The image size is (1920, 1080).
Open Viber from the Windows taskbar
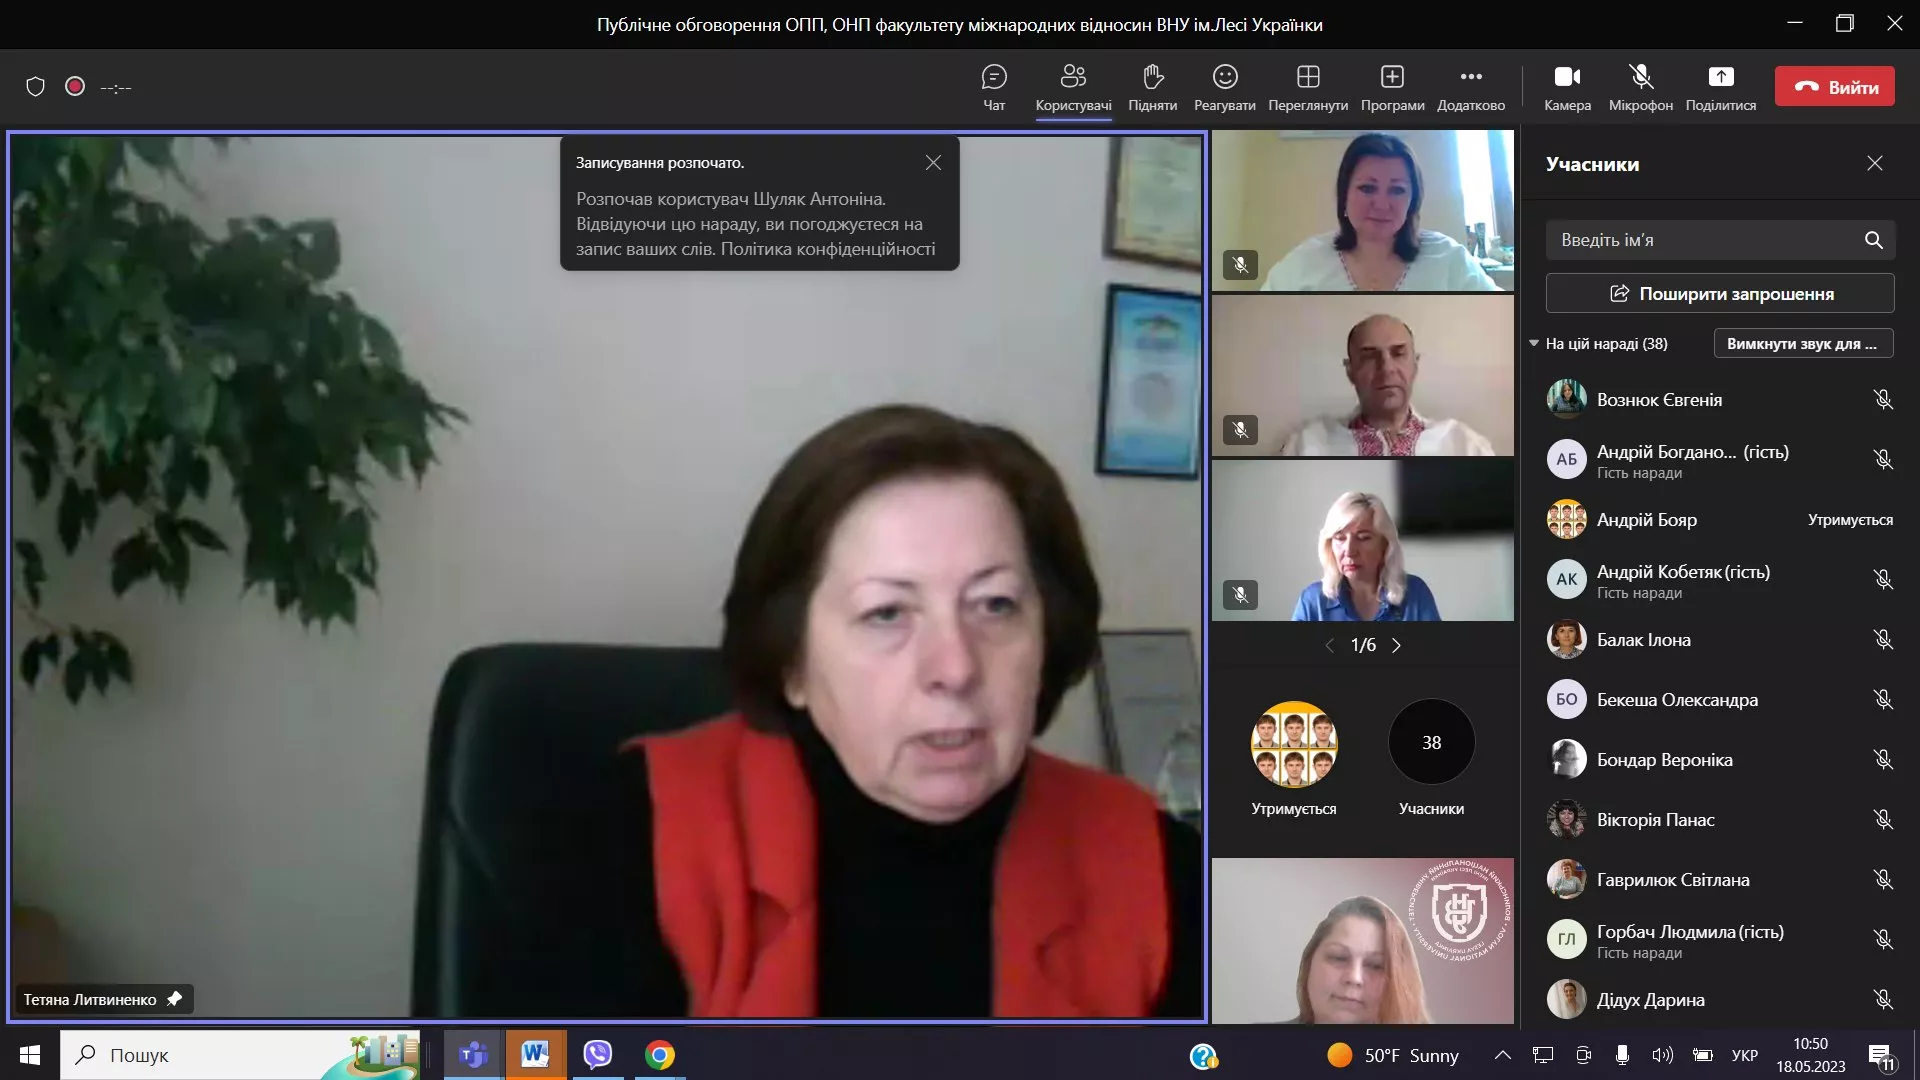click(597, 1055)
